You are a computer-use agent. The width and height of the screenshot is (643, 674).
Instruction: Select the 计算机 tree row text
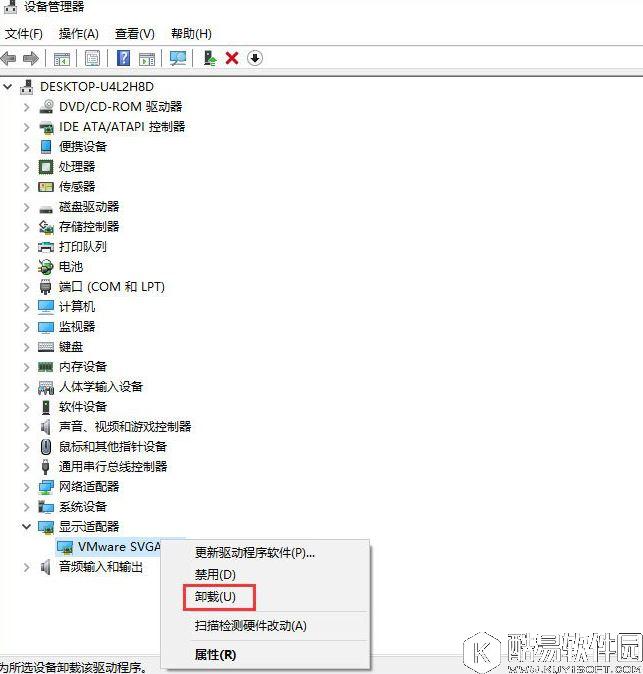pyautogui.click(x=77, y=307)
